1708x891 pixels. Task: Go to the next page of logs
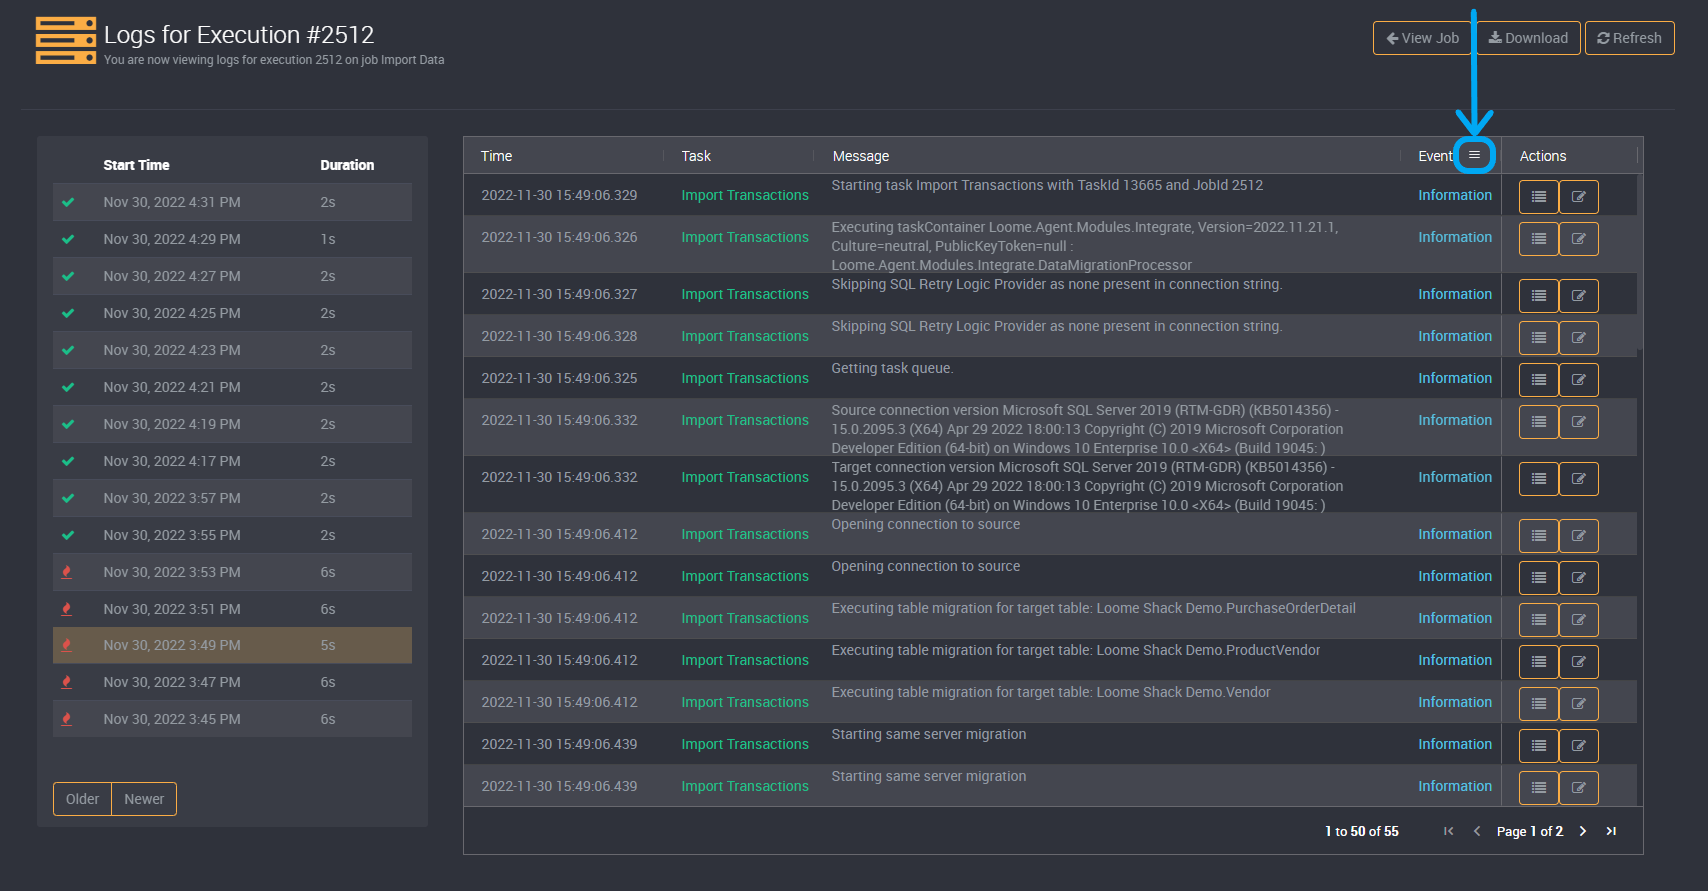(1582, 831)
